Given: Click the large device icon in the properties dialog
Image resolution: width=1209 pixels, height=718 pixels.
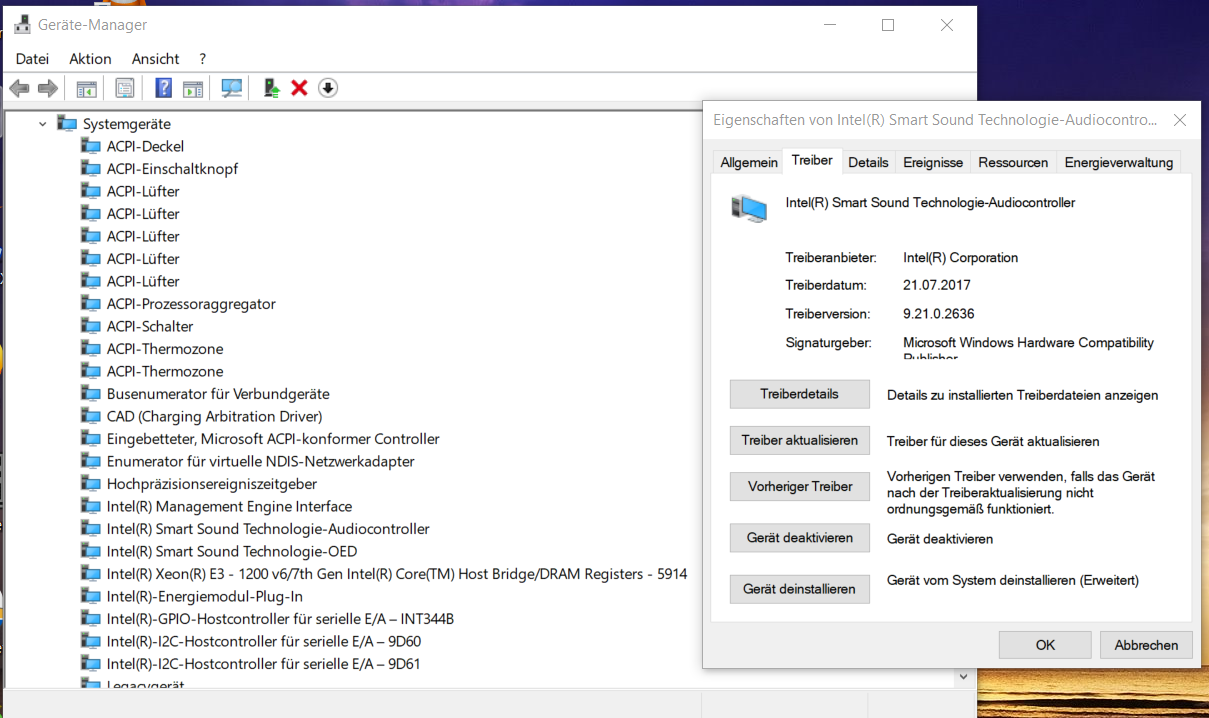Looking at the screenshot, I should tap(749, 208).
